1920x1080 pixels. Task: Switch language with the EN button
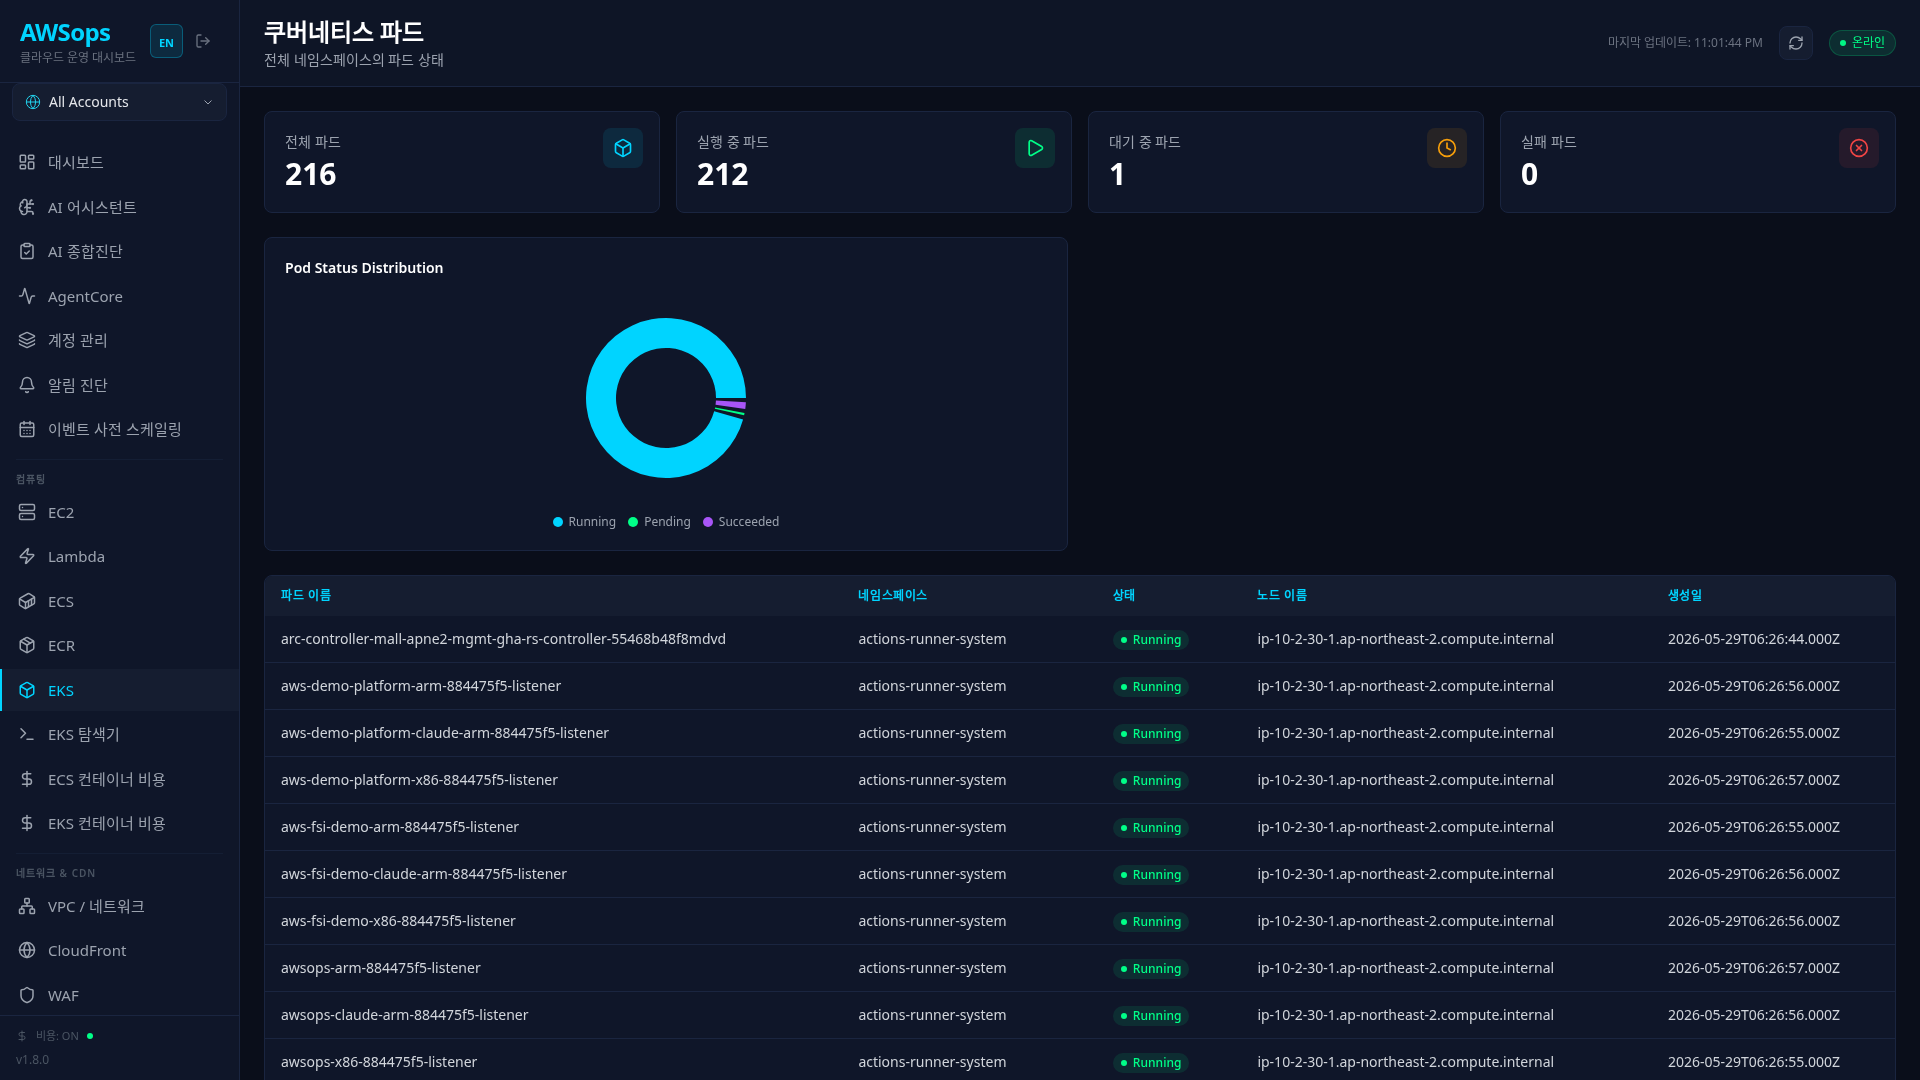click(166, 42)
